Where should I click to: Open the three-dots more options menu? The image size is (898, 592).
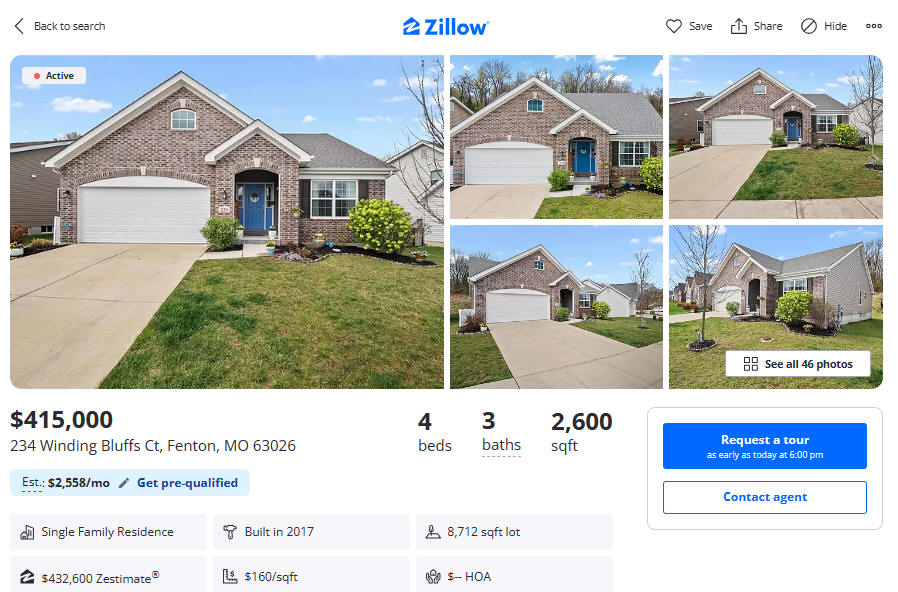(x=873, y=26)
